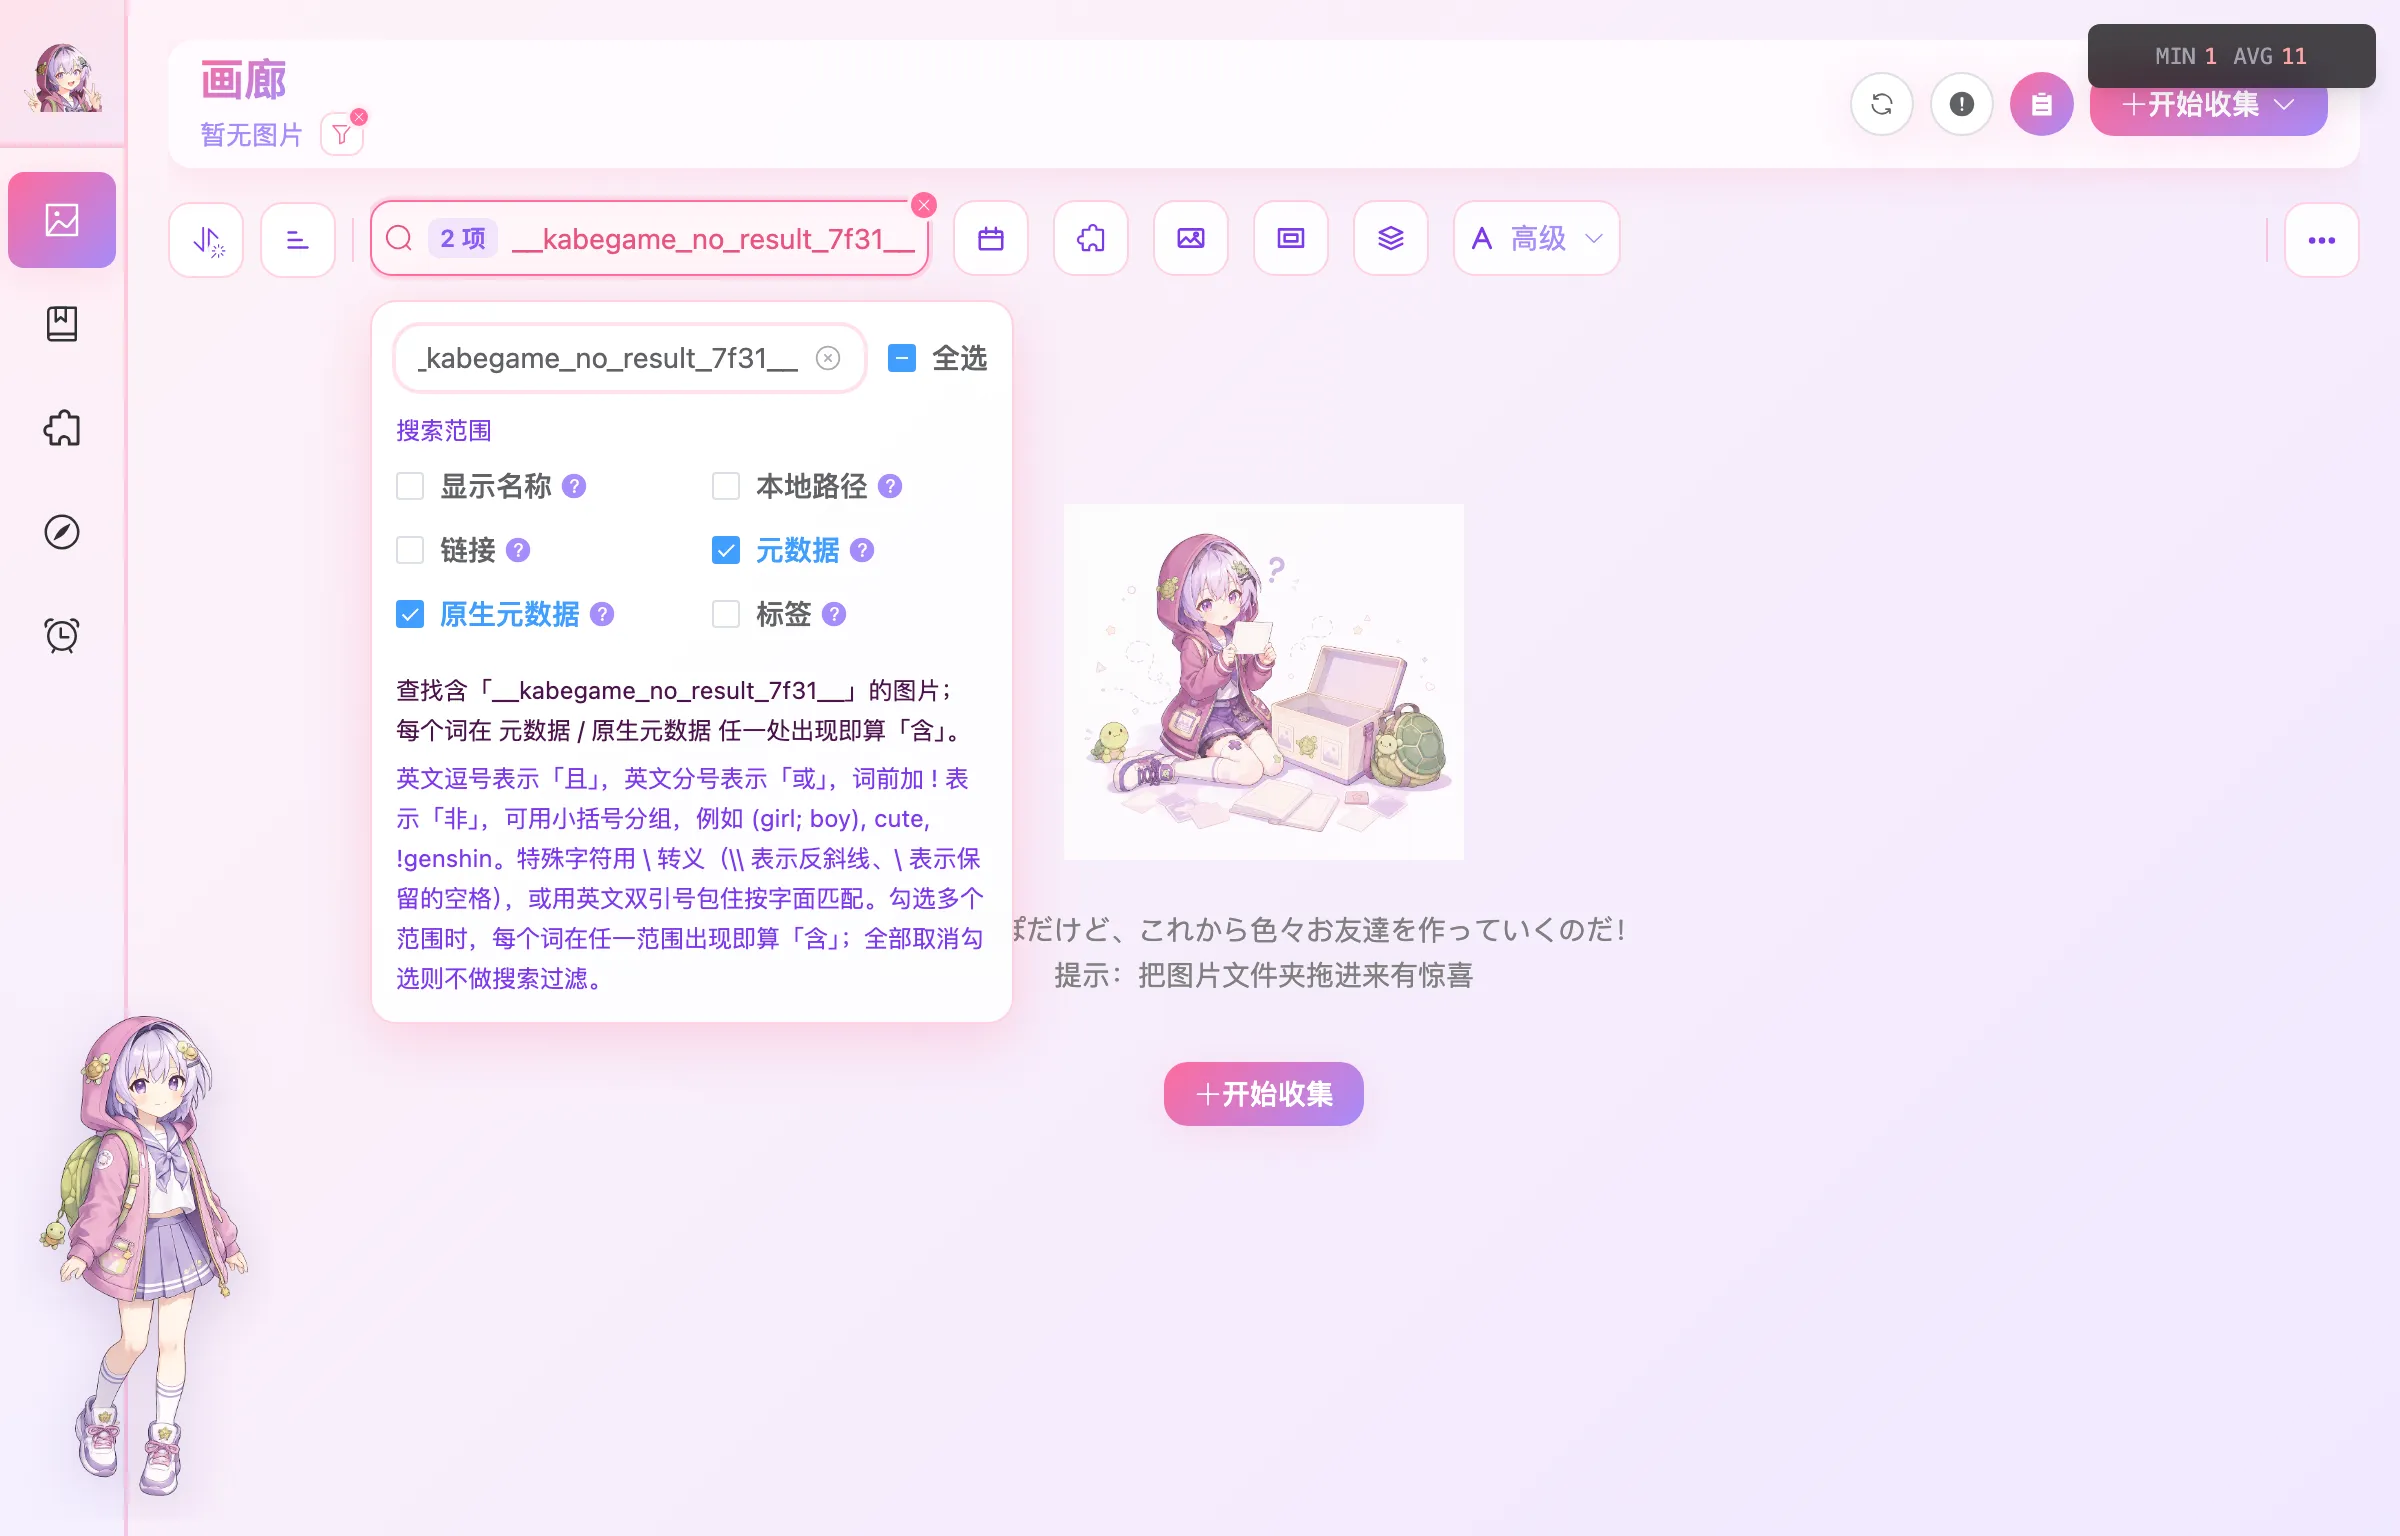Viewport: 2400px width, 1536px height.
Task: Click the pink clipboard task button
Action: [2042, 104]
